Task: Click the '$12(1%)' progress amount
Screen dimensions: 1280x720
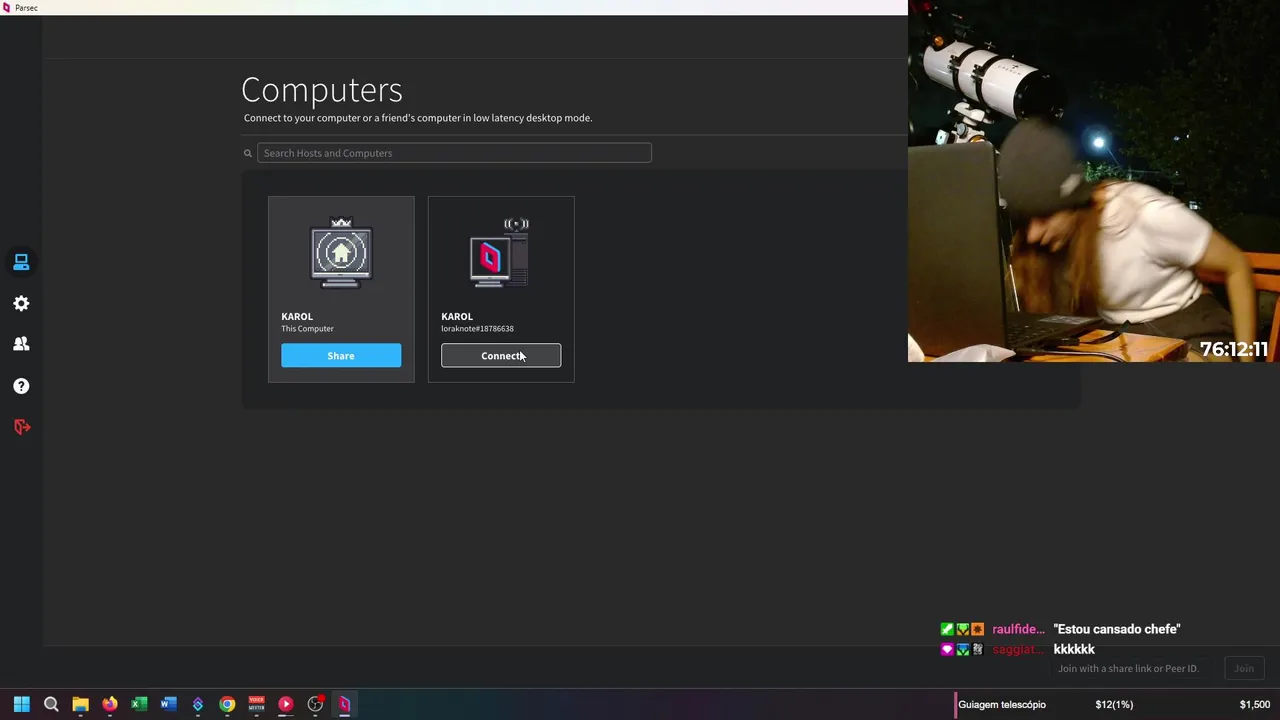Action: pos(1114,705)
